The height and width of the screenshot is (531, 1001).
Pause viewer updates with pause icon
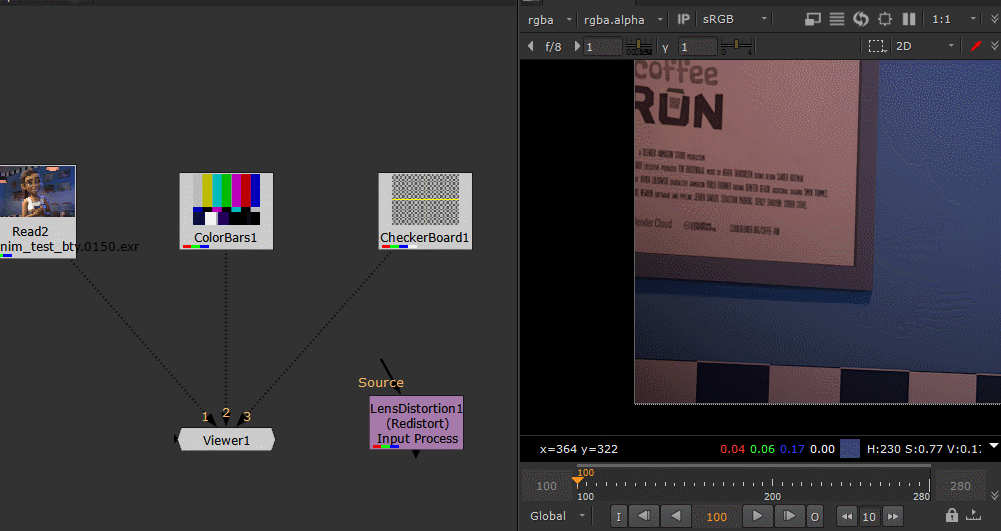pos(909,19)
